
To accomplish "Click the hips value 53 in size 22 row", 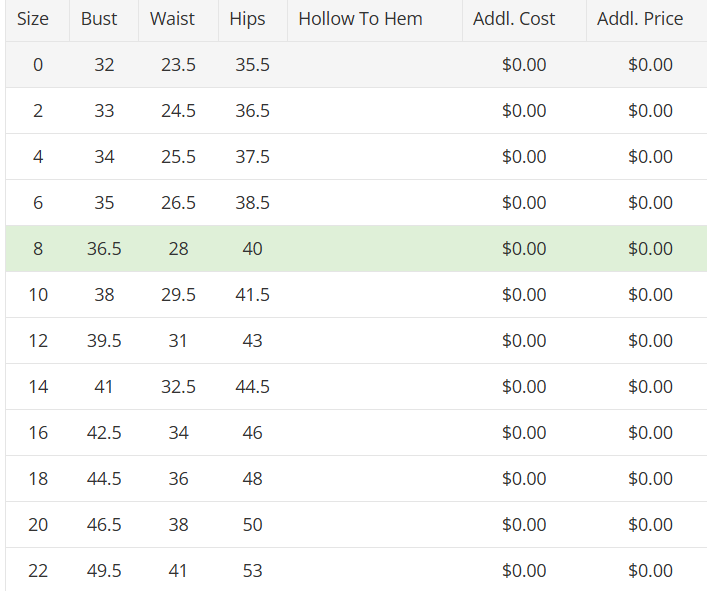I will click(252, 571).
